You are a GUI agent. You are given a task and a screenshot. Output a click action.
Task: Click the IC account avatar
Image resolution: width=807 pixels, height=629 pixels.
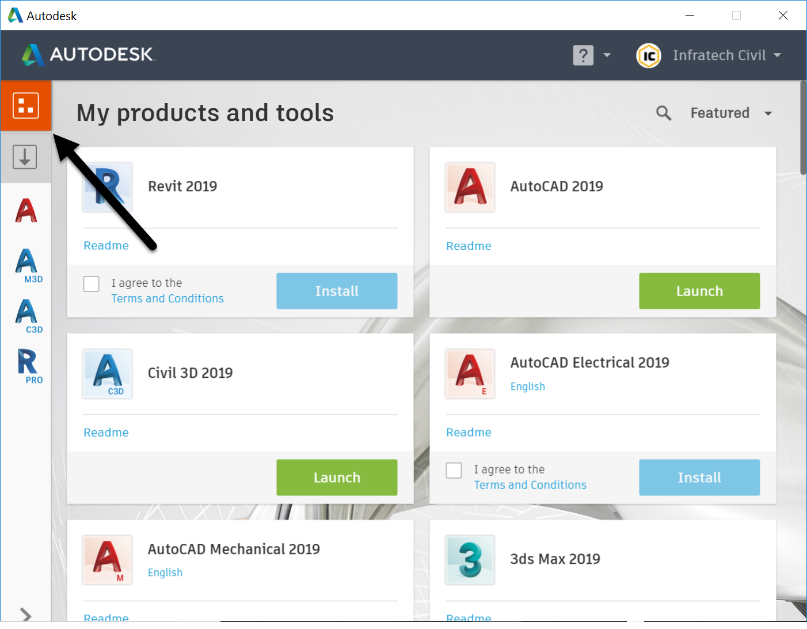648,56
